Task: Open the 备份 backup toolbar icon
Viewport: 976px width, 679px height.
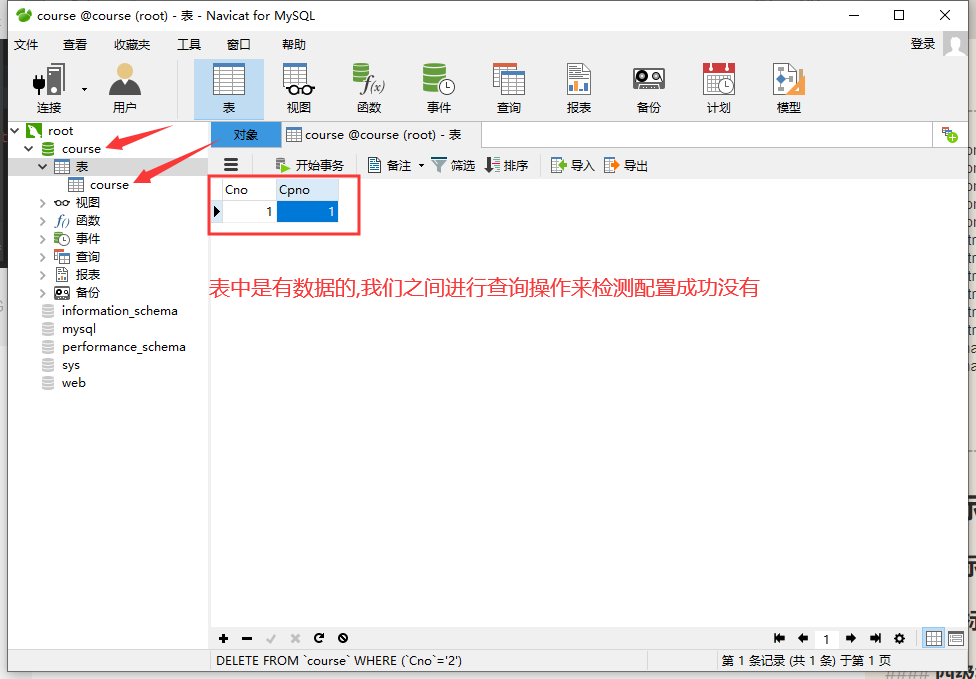Action: (649, 88)
